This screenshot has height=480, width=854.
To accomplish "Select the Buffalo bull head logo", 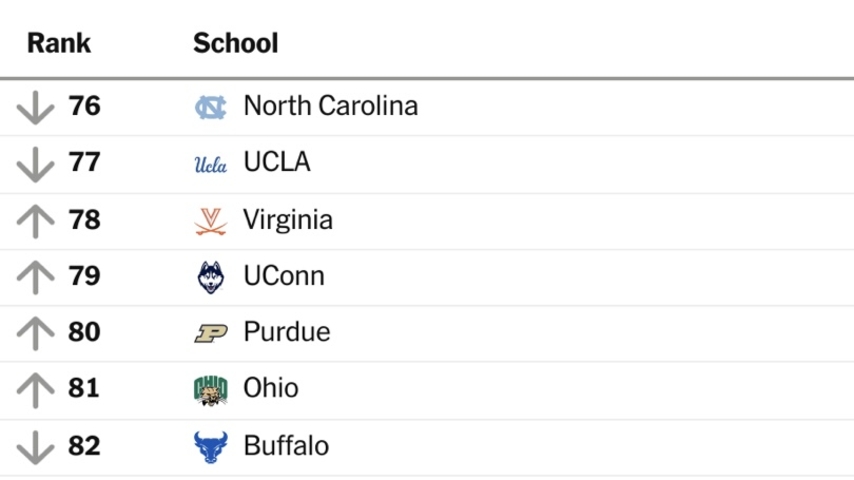I will (211, 447).
